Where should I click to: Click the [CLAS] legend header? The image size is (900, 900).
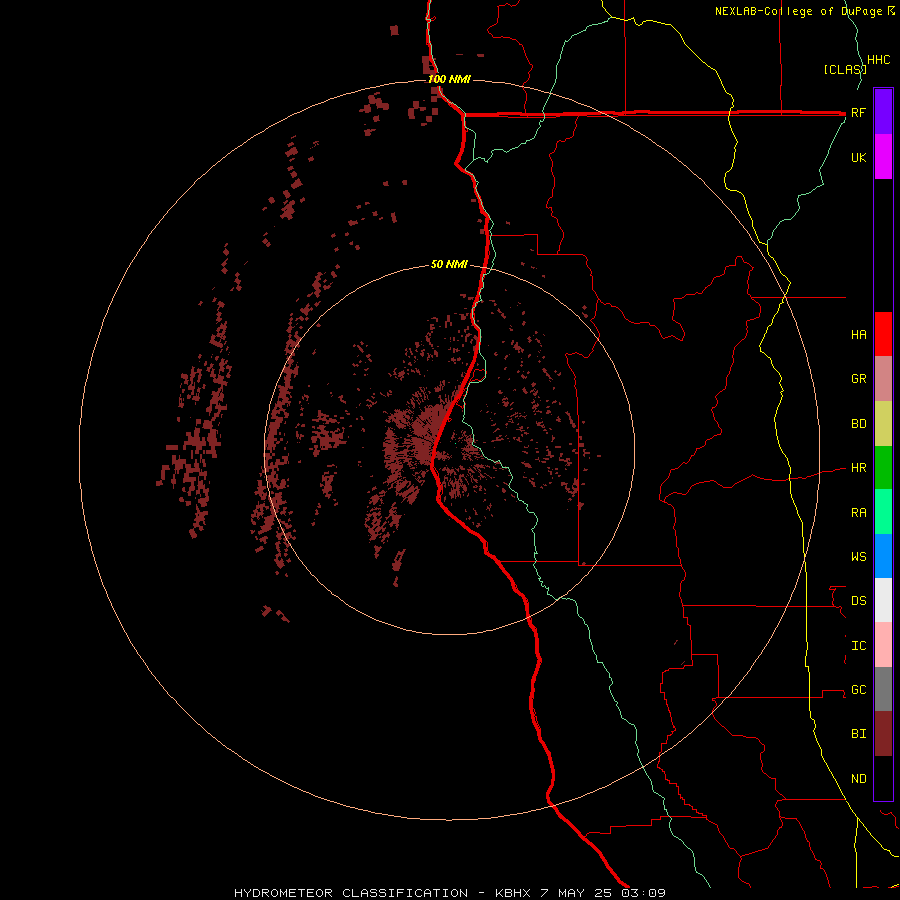click(844, 69)
